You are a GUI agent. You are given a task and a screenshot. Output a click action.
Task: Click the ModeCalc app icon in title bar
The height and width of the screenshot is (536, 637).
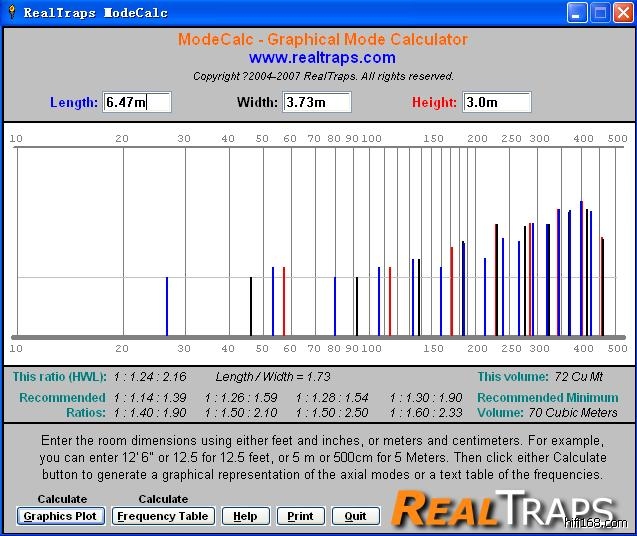pyautogui.click(x=10, y=13)
